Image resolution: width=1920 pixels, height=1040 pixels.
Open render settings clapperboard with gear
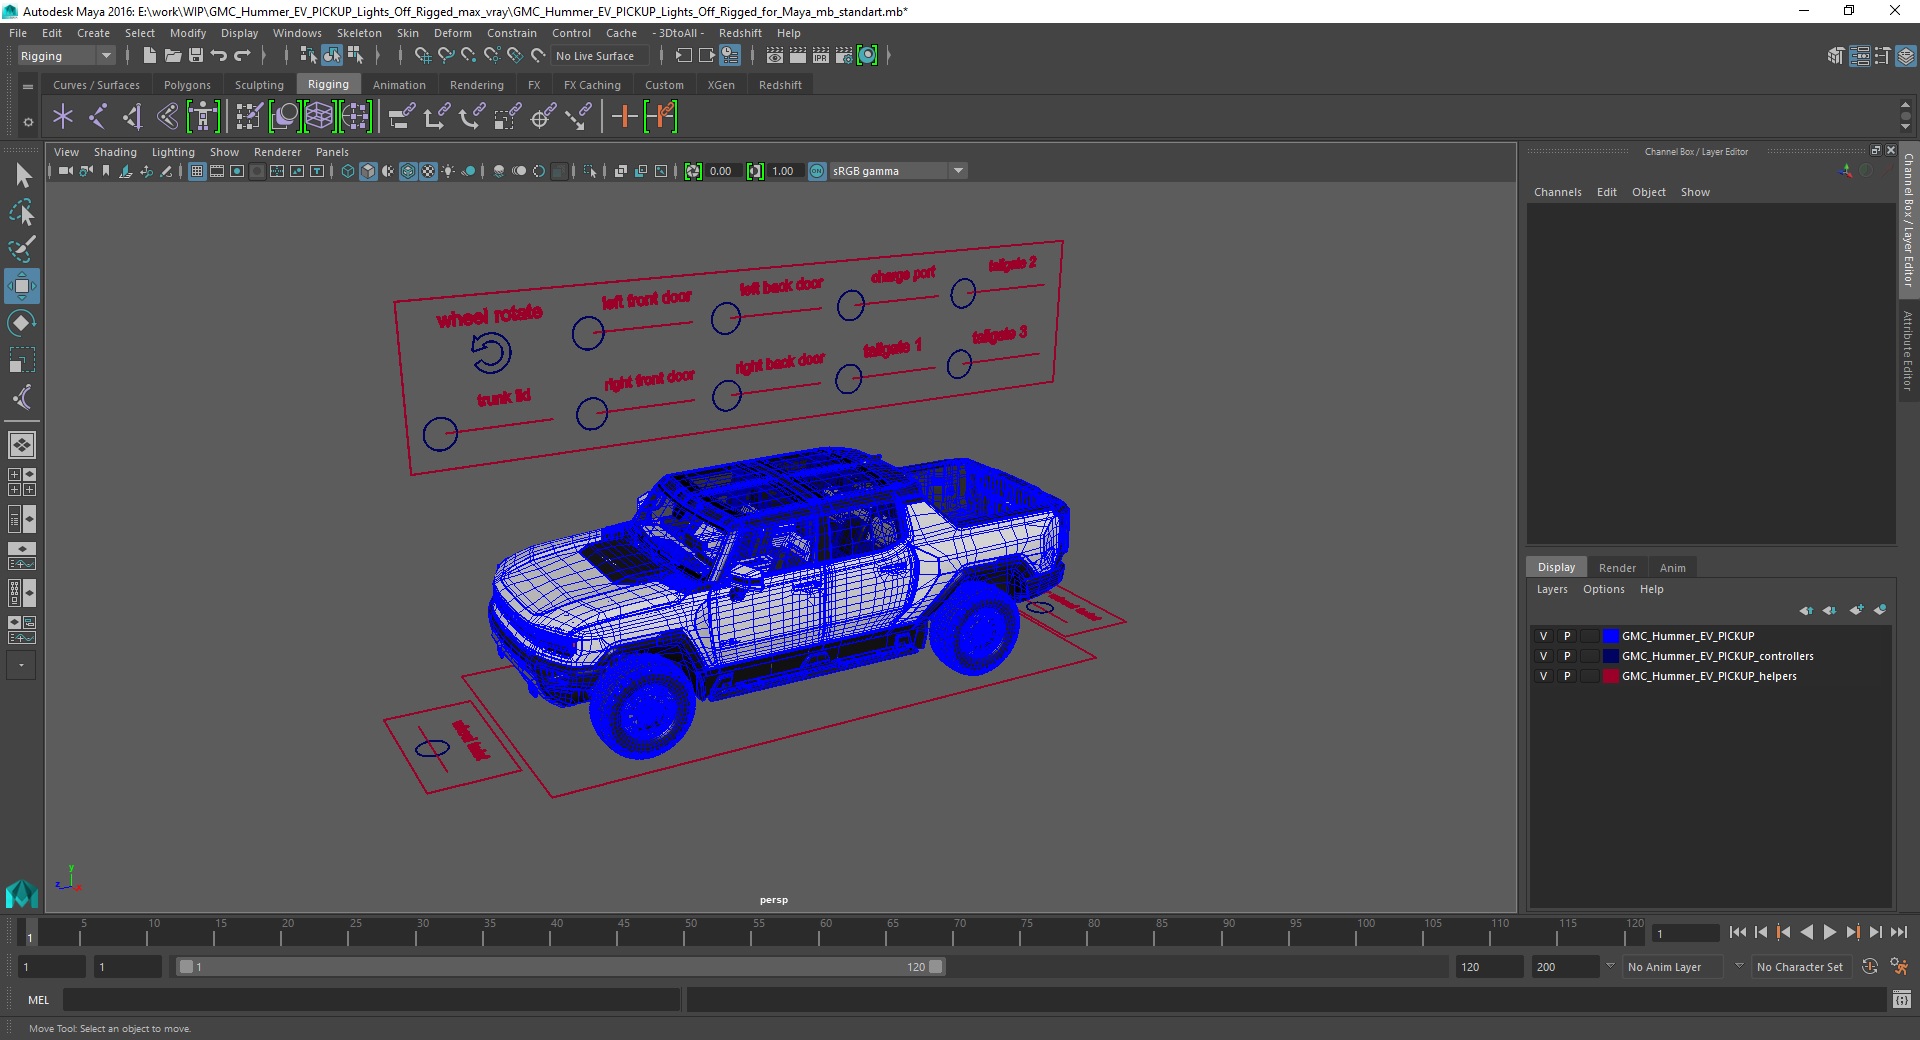(x=844, y=56)
